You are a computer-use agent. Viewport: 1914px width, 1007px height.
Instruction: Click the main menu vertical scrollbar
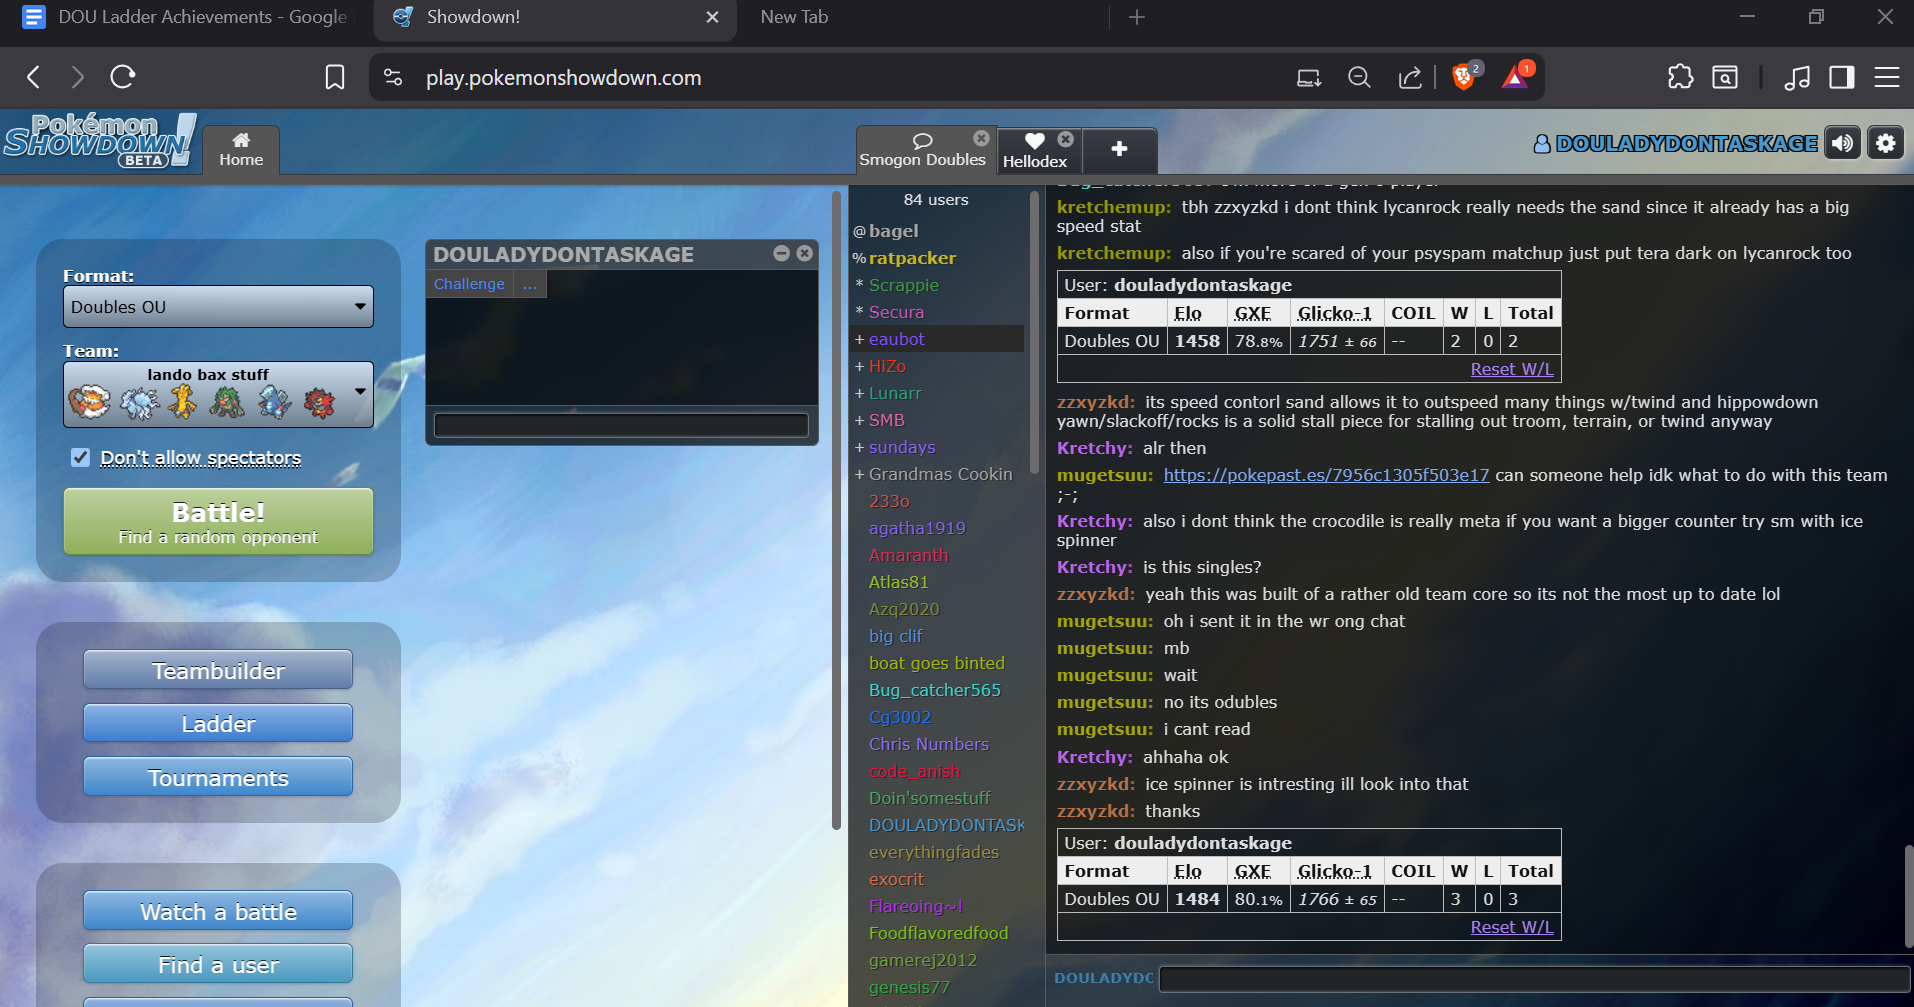(x=836, y=510)
